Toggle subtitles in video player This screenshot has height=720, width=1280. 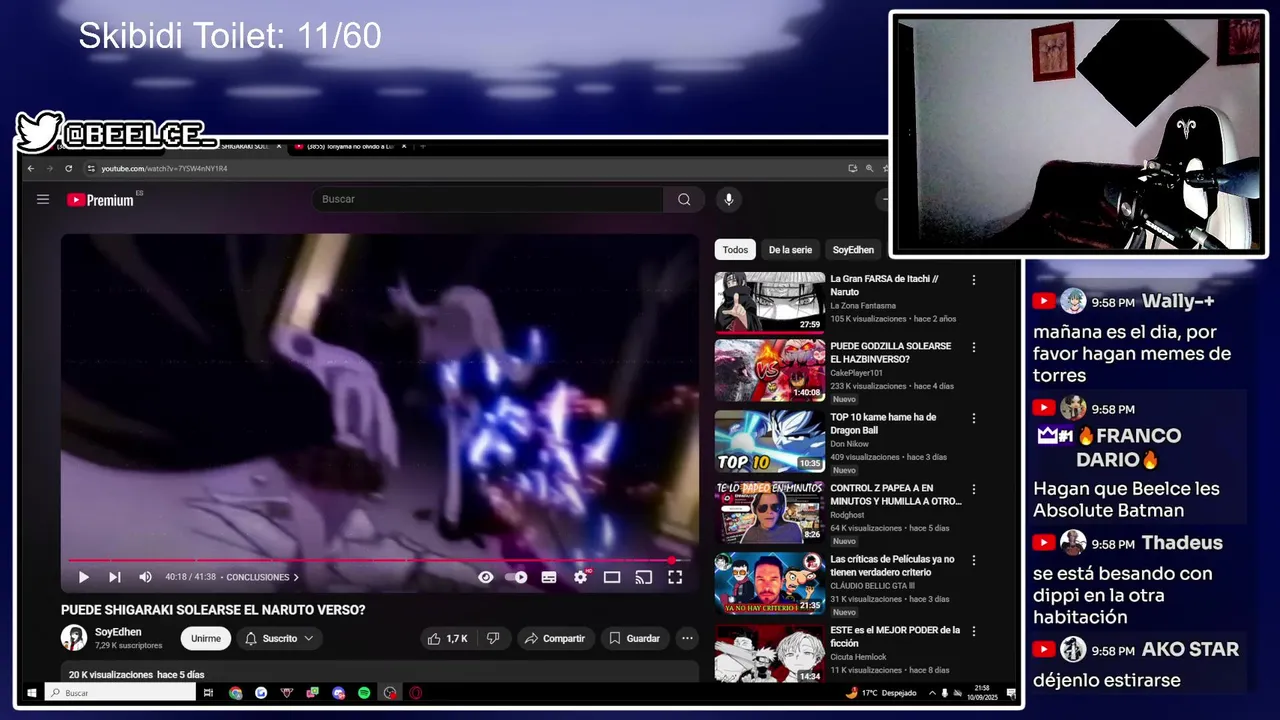click(549, 577)
